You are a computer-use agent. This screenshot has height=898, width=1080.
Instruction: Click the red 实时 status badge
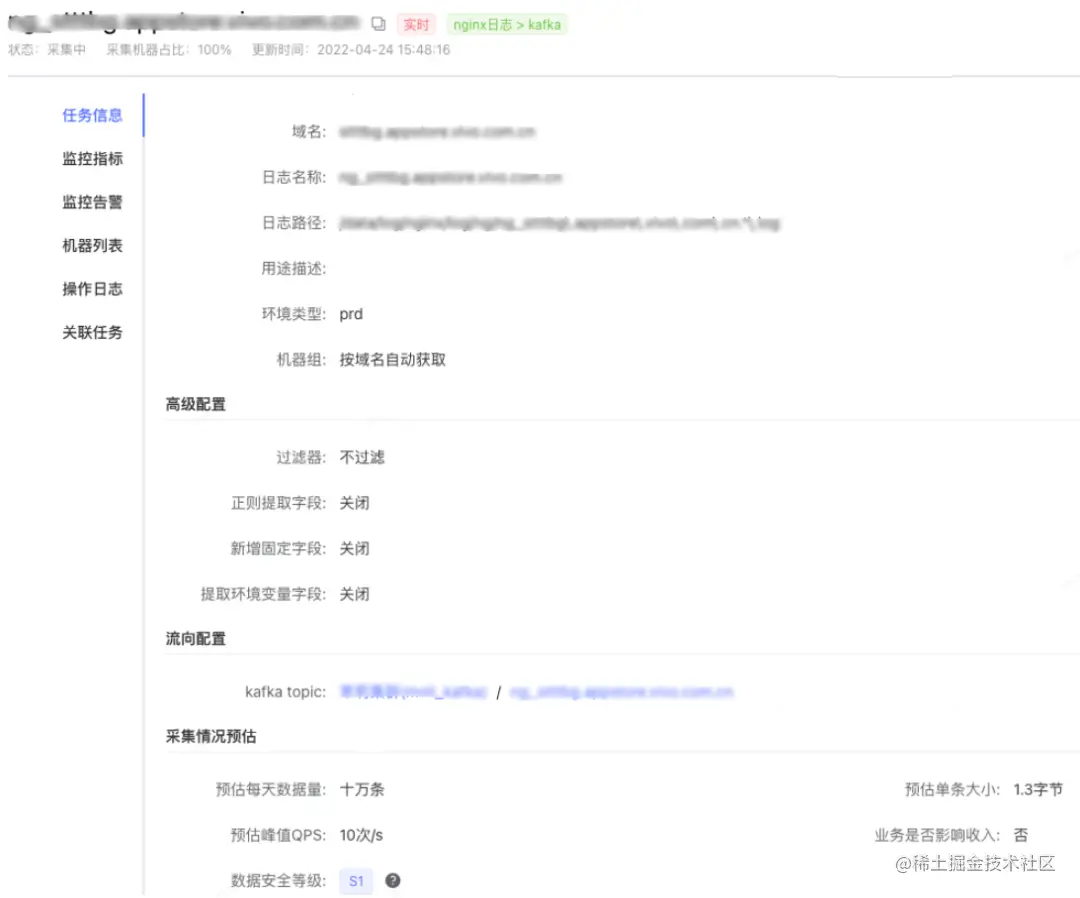point(416,25)
